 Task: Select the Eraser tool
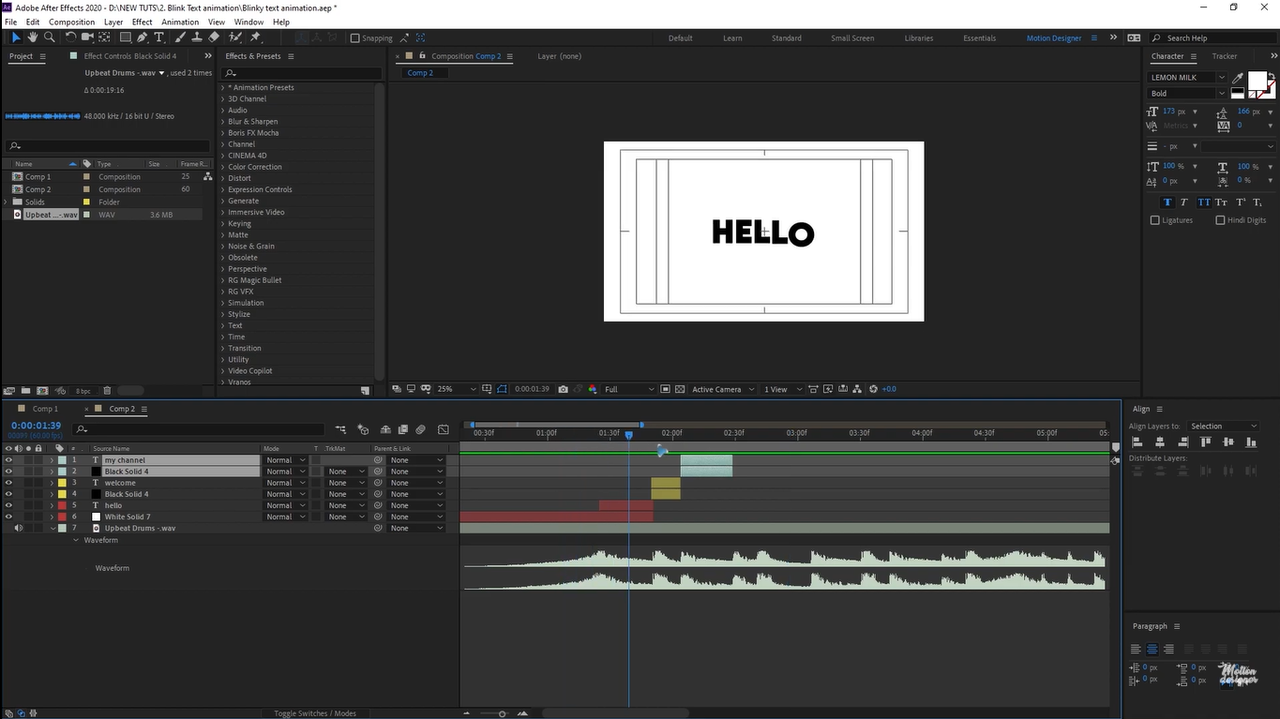(x=214, y=37)
